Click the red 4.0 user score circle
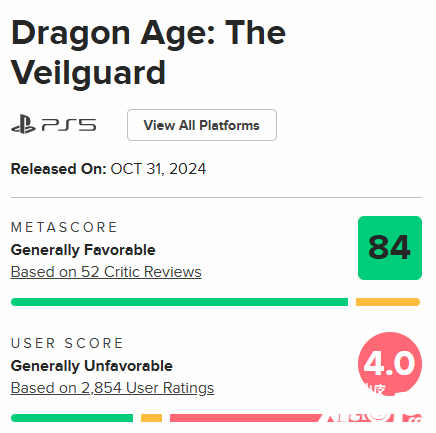The image size is (436, 433). [390, 363]
